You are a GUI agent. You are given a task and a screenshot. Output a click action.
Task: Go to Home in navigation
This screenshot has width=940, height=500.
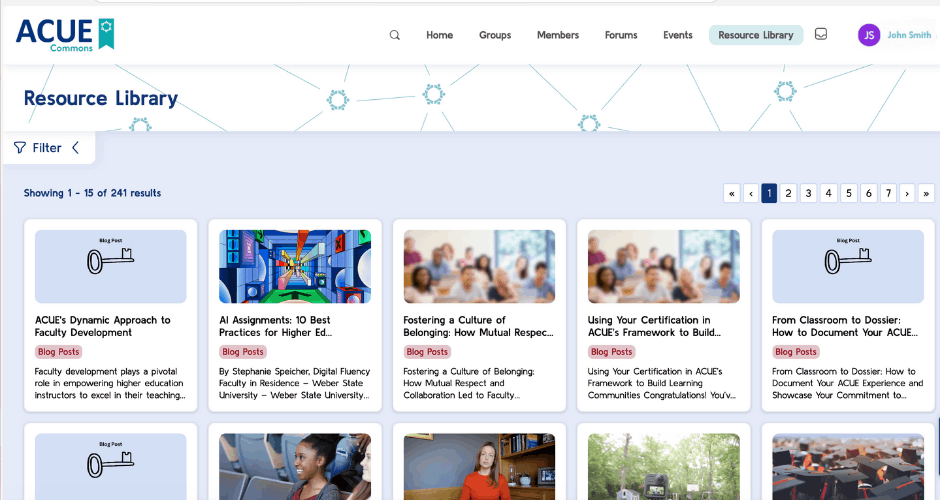pyautogui.click(x=439, y=35)
